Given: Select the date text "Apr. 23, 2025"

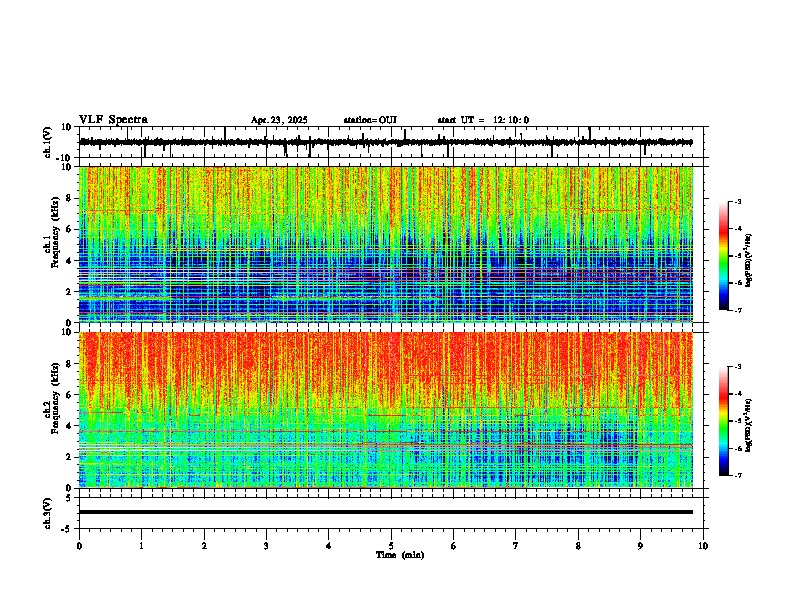Looking at the screenshot, I should pos(279,120).
